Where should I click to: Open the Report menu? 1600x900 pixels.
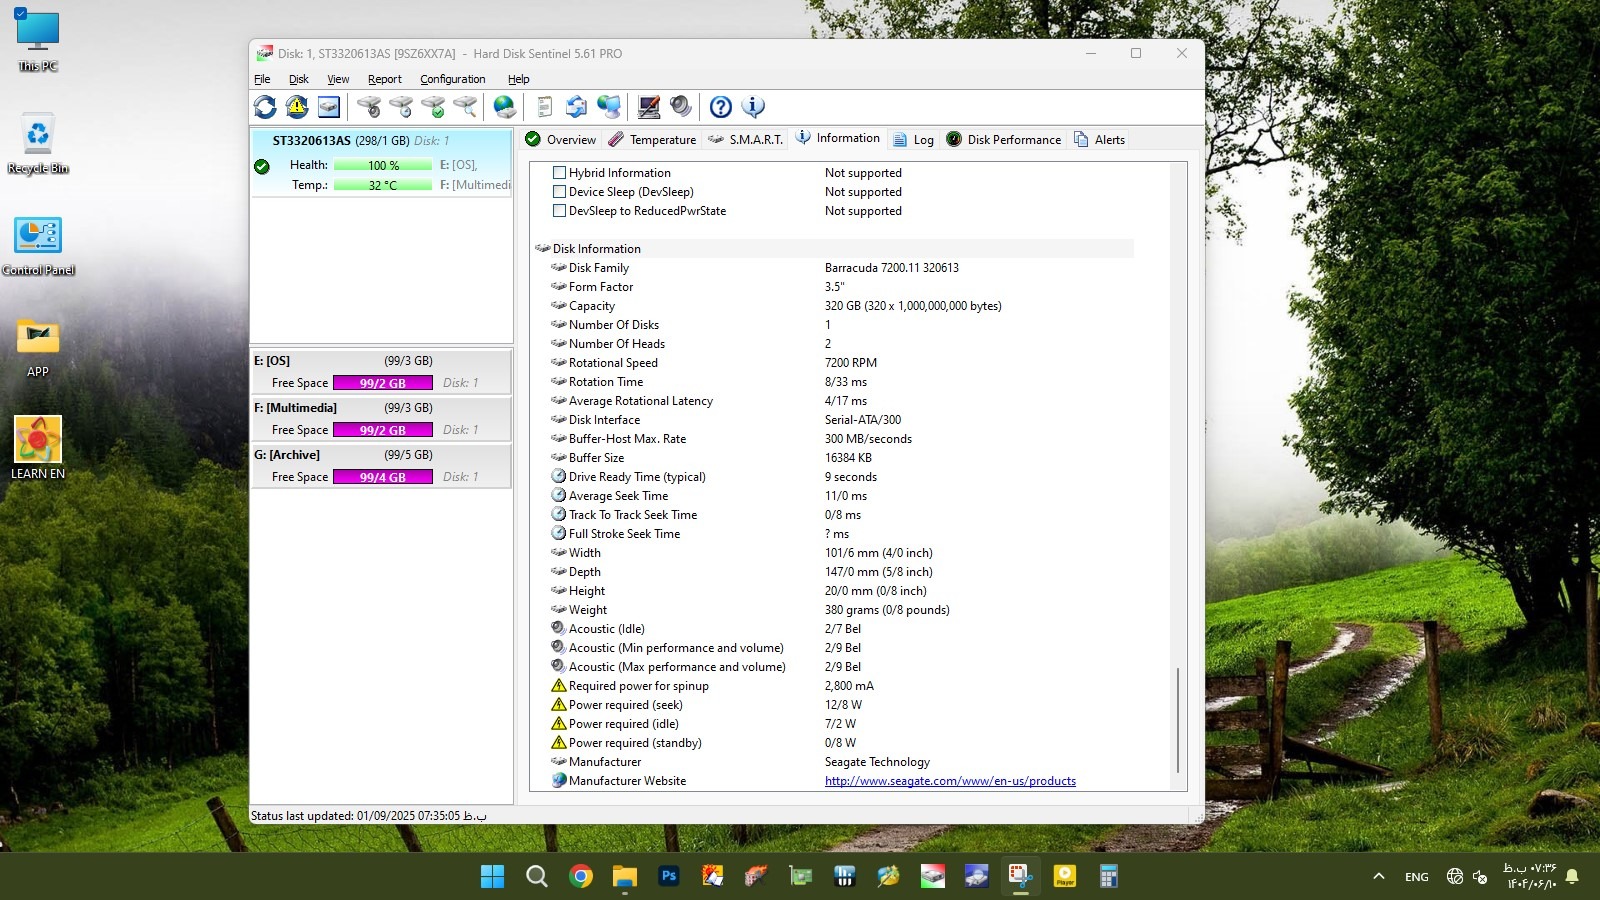(x=384, y=79)
